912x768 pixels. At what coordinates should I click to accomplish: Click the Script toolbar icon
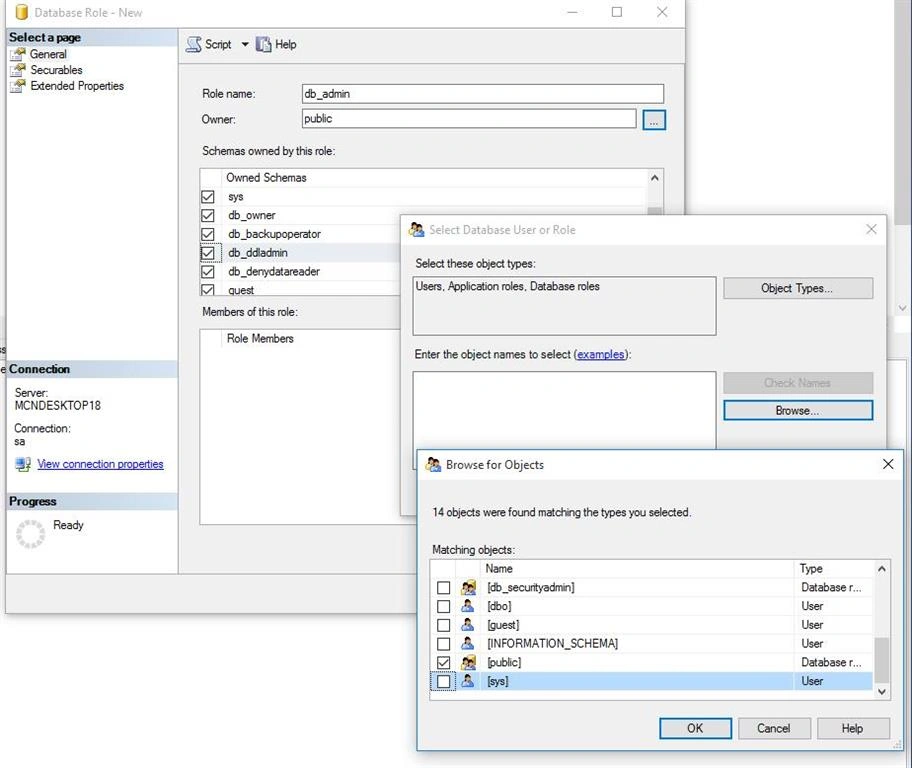194,45
